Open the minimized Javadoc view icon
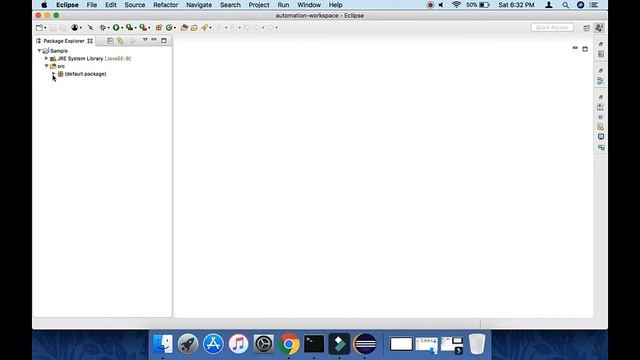The height and width of the screenshot is (360, 640). 601,117
